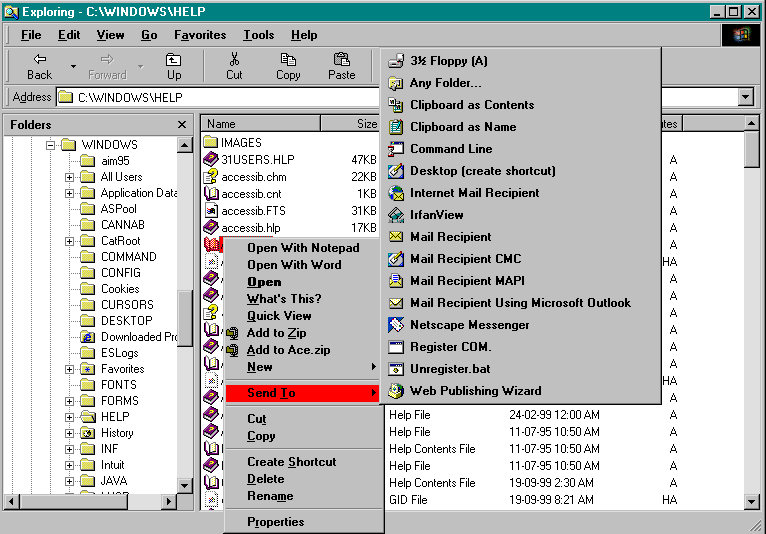Click the Copy toolbar icon
The image size is (766, 534).
(288, 60)
